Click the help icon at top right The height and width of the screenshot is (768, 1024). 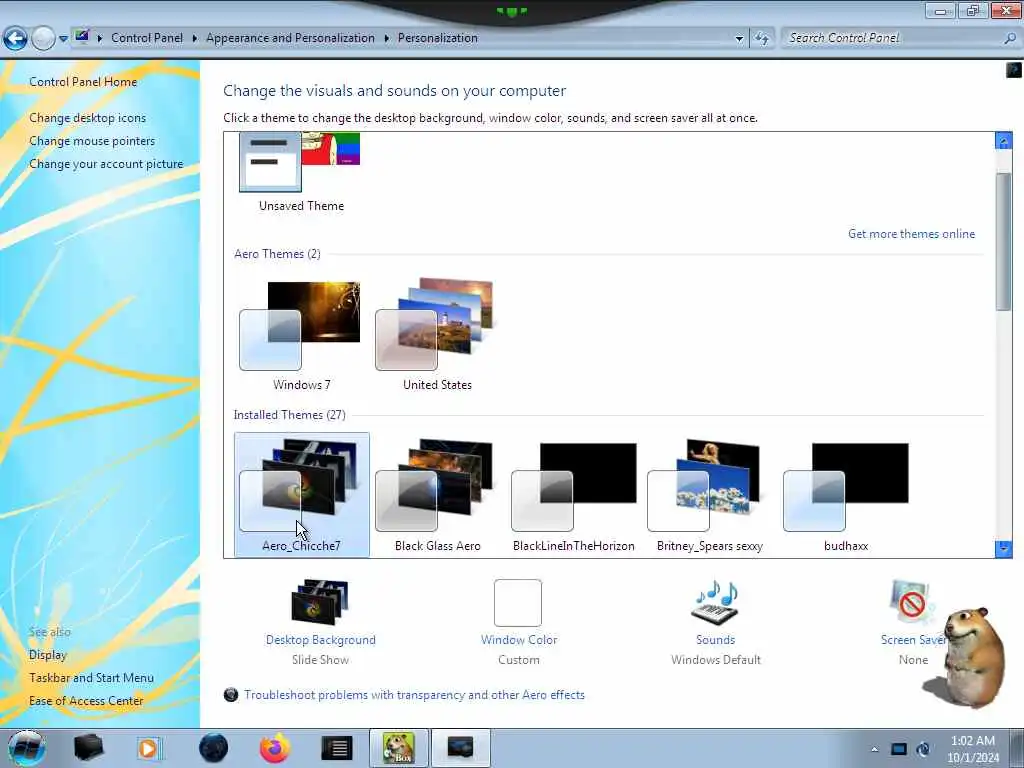coord(1014,69)
